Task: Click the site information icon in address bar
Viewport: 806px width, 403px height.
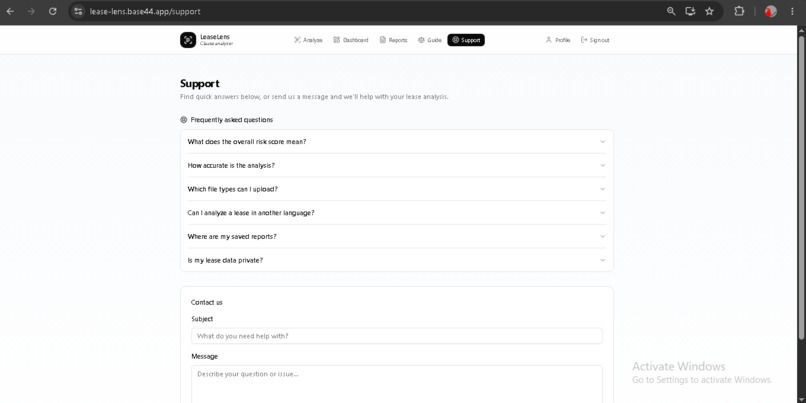Action: (78, 11)
